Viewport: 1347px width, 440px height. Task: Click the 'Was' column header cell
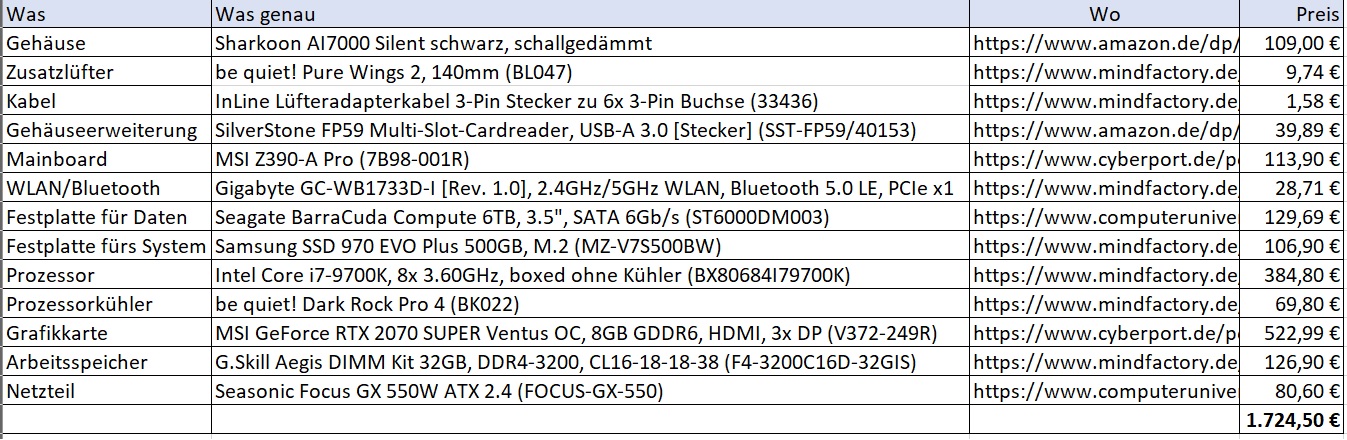coord(105,15)
